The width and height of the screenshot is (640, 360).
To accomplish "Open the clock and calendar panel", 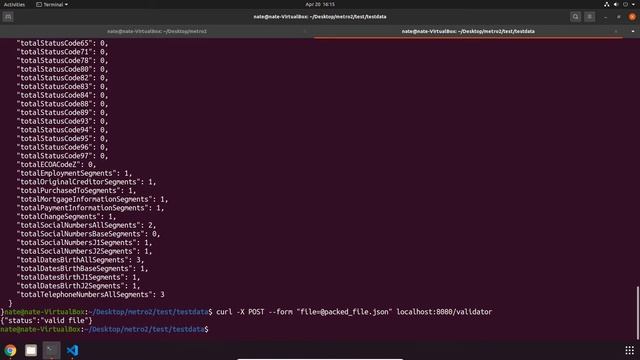I will 320,4.
